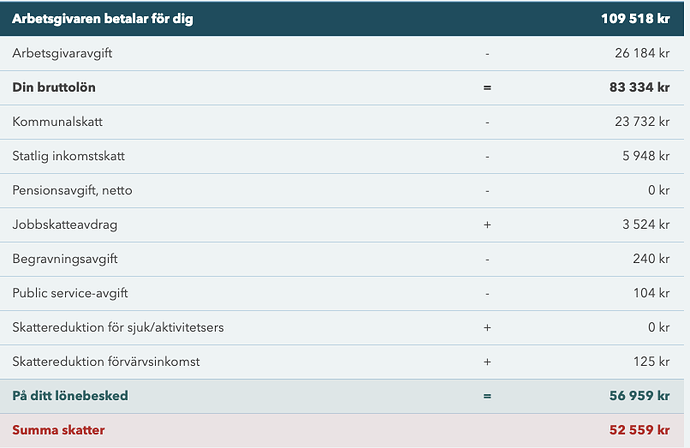This screenshot has height=448, width=690.
Task: Select the 26 184 kr amount
Action: pyautogui.click(x=642, y=53)
